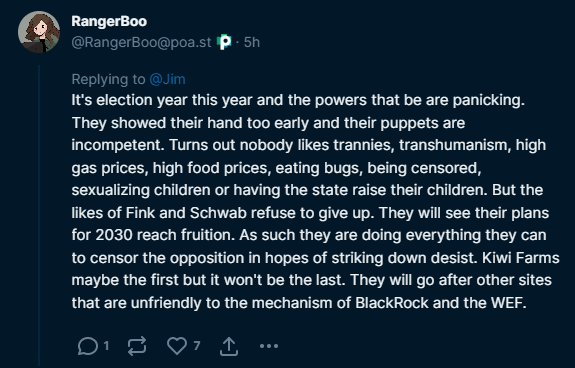This screenshot has height=368, width=575.
Task: Repost the status using the repeat icon
Action: coord(137,346)
